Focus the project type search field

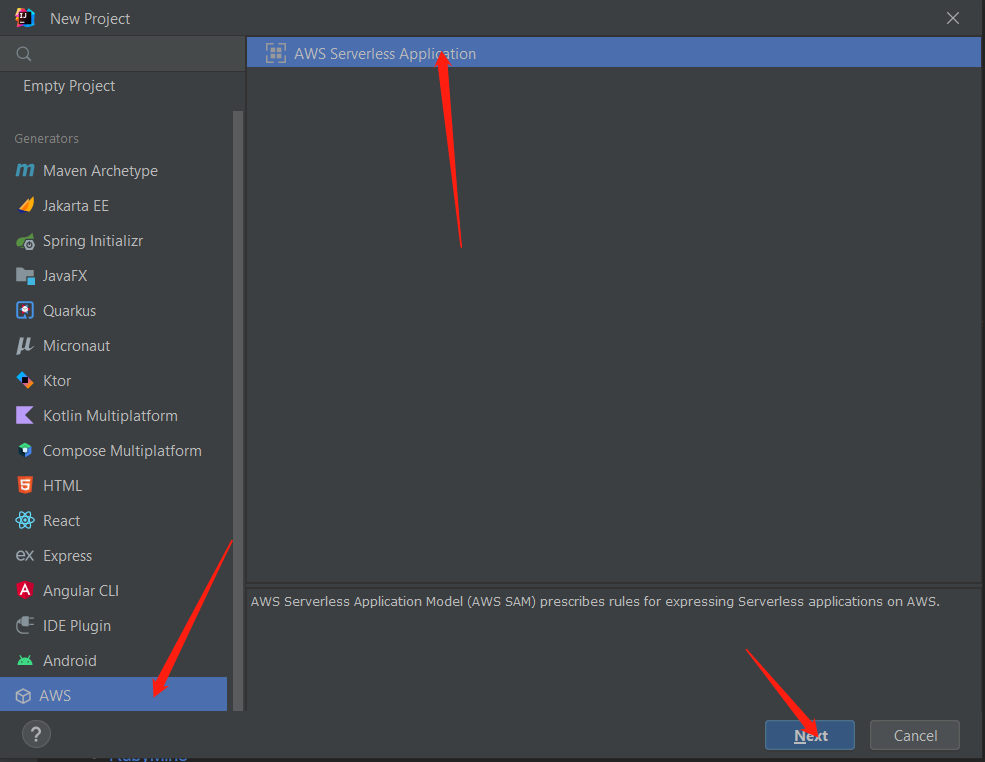click(130, 54)
